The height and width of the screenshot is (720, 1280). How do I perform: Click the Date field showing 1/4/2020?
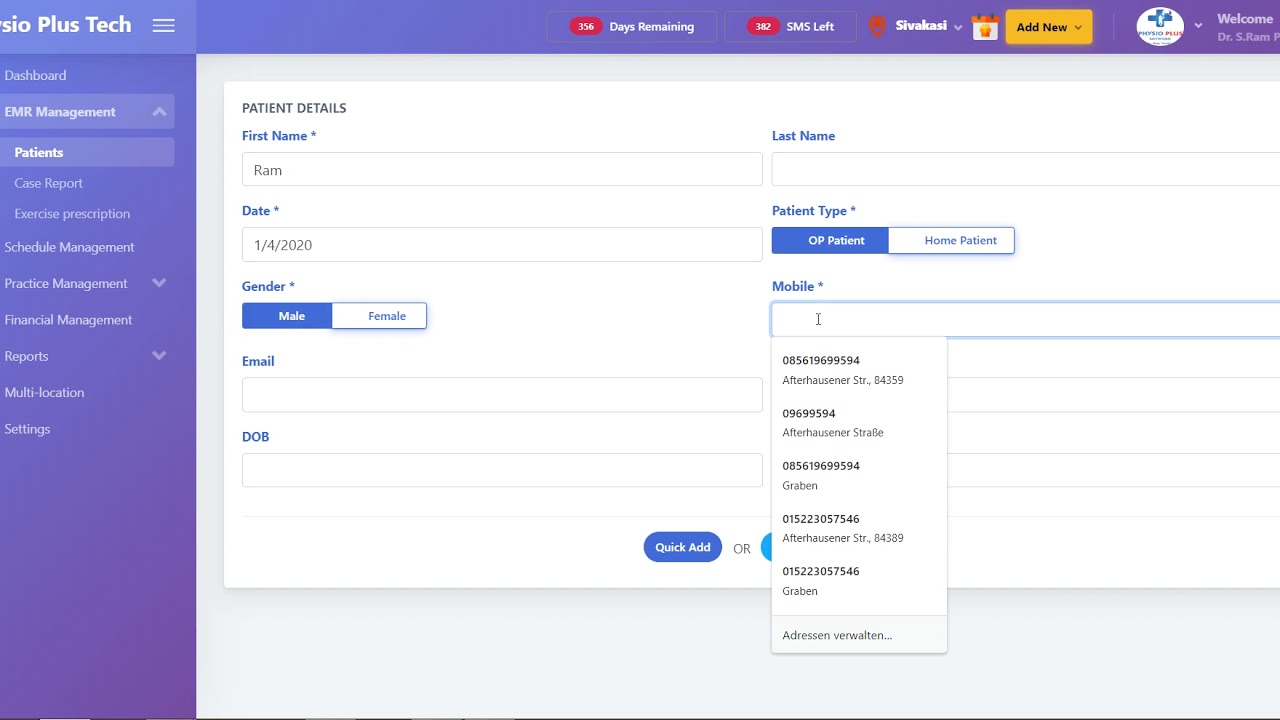[502, 245]
